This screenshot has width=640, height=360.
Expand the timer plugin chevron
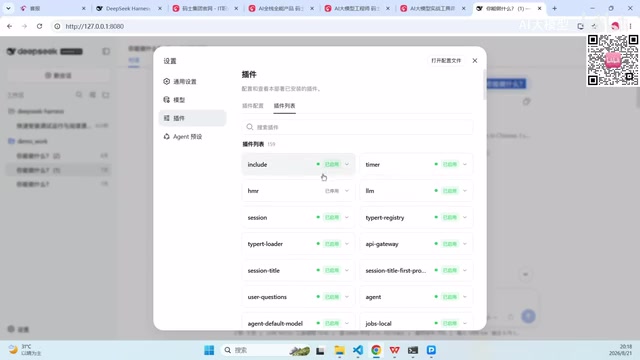tap(464, 164)
